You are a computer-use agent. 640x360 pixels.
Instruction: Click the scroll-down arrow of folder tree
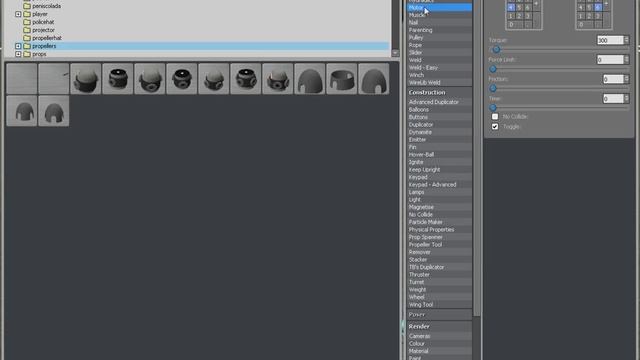point(395,53)
